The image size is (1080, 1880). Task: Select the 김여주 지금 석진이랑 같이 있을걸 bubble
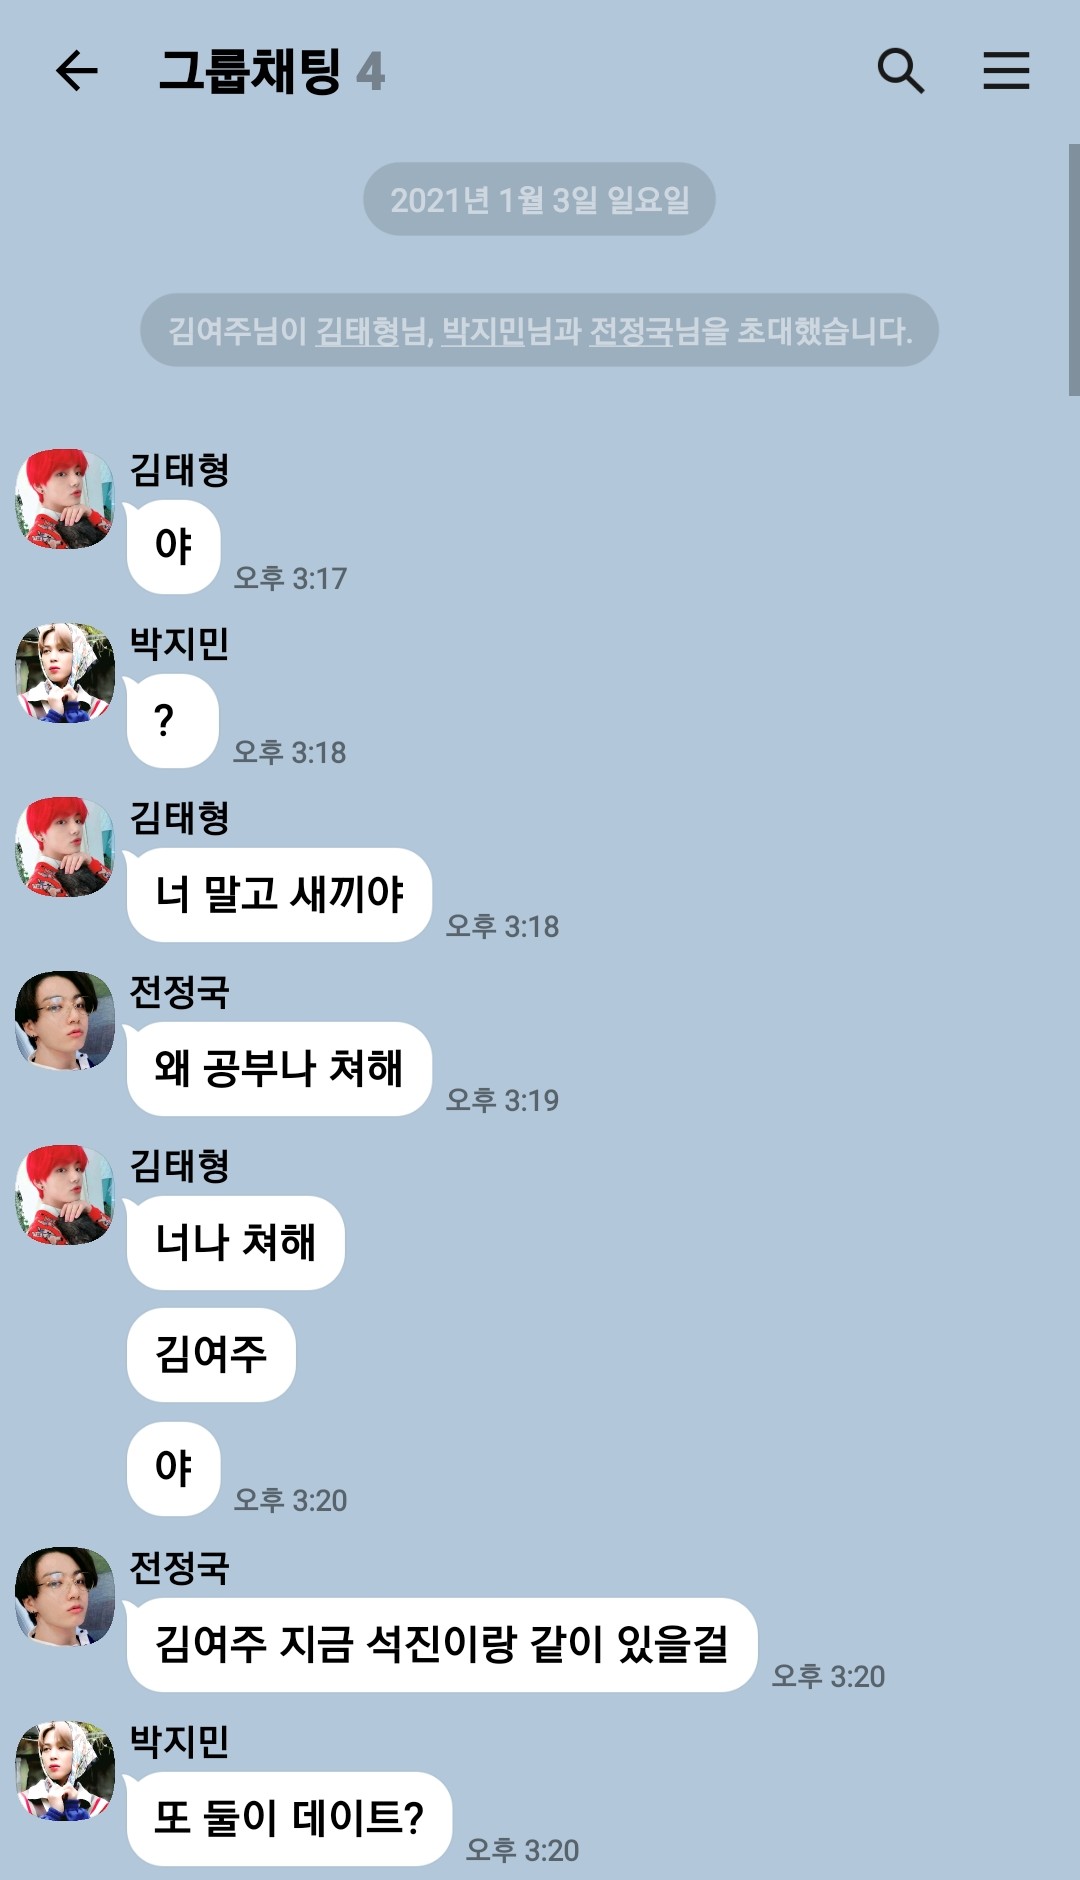442,1645
